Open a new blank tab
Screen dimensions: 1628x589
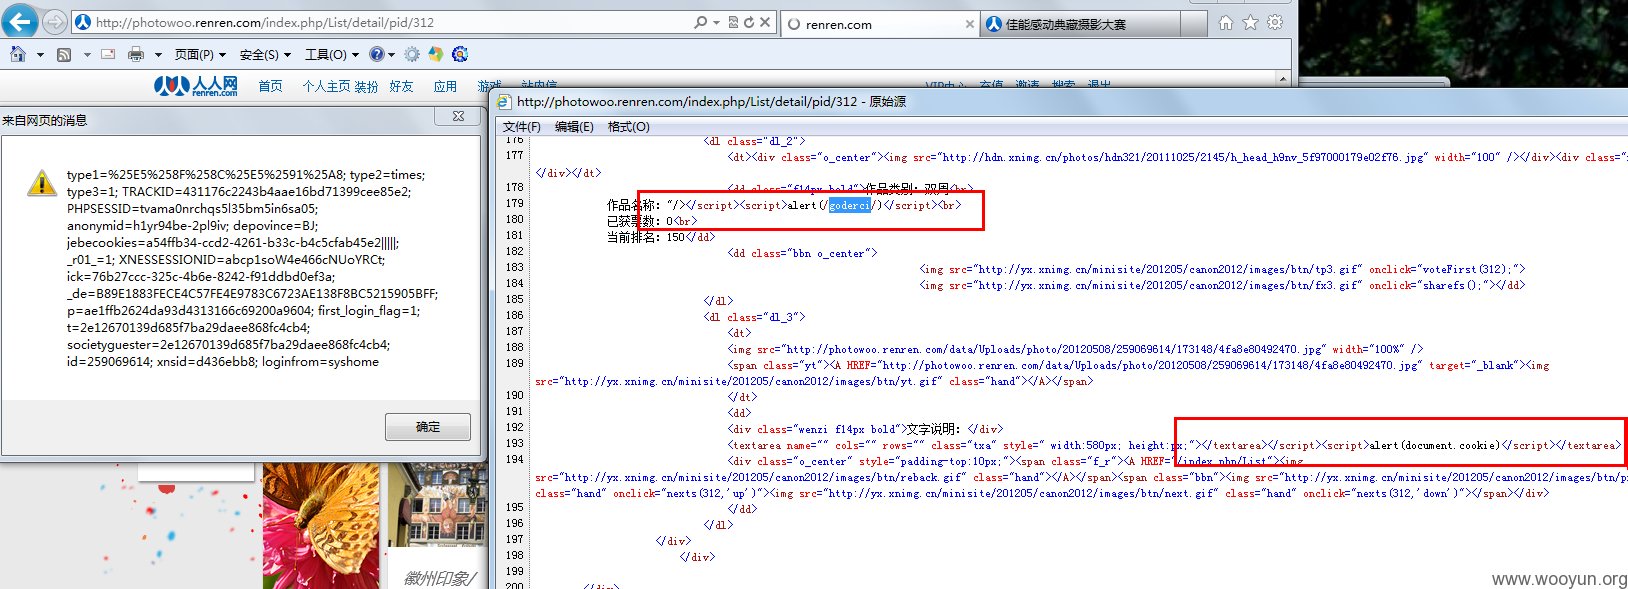[1194, 24]
